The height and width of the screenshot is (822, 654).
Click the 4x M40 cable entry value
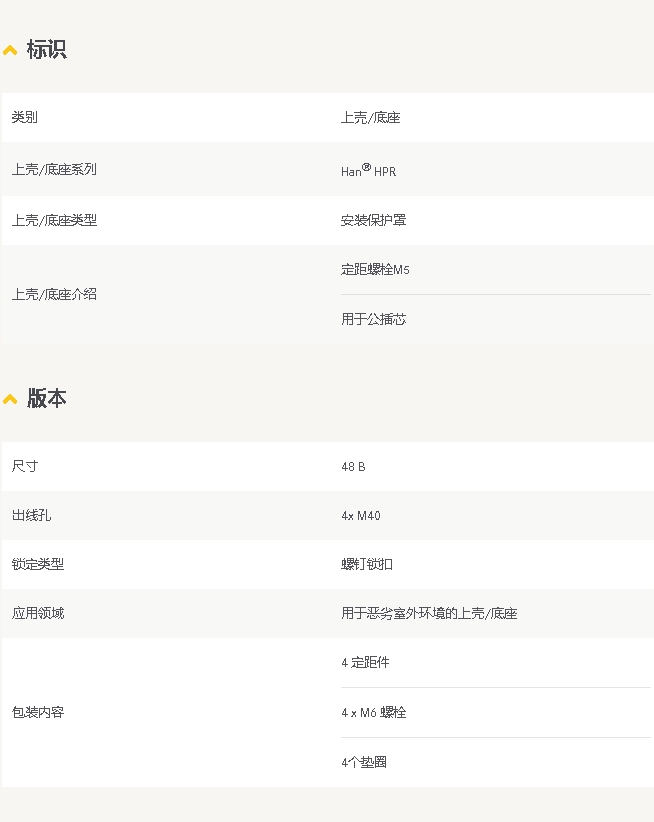click(x=360, y=516)
